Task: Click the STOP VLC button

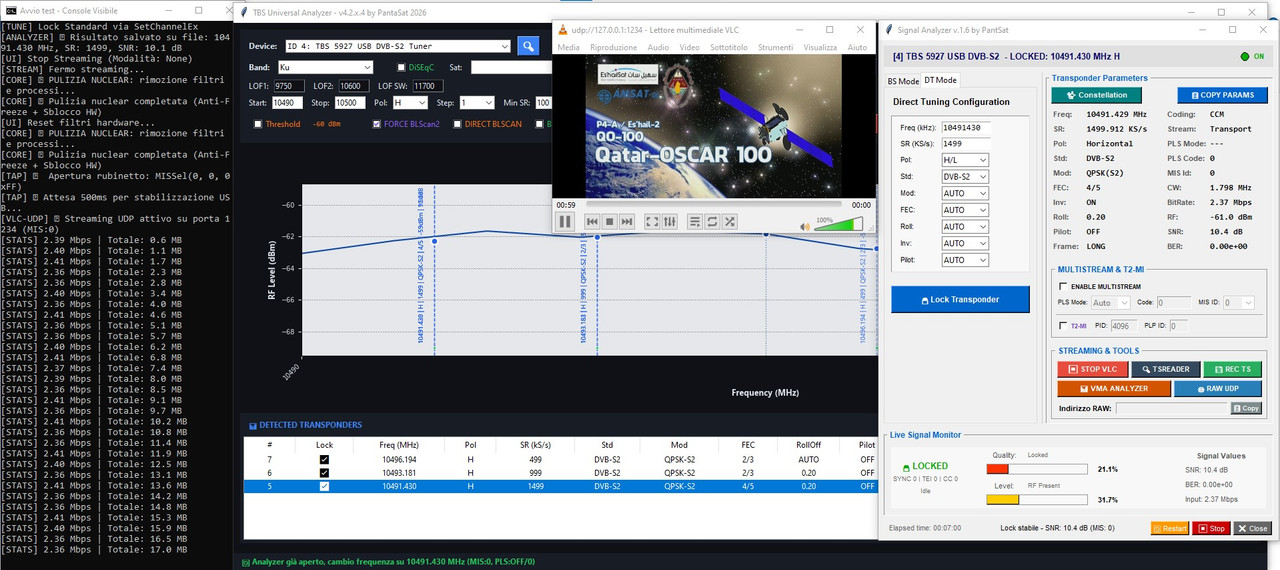Action: (x=1092, y=369)
